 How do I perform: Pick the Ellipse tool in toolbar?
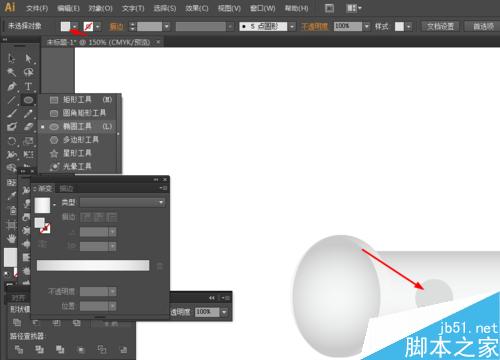pyautogui.click(x=28, y=100)
